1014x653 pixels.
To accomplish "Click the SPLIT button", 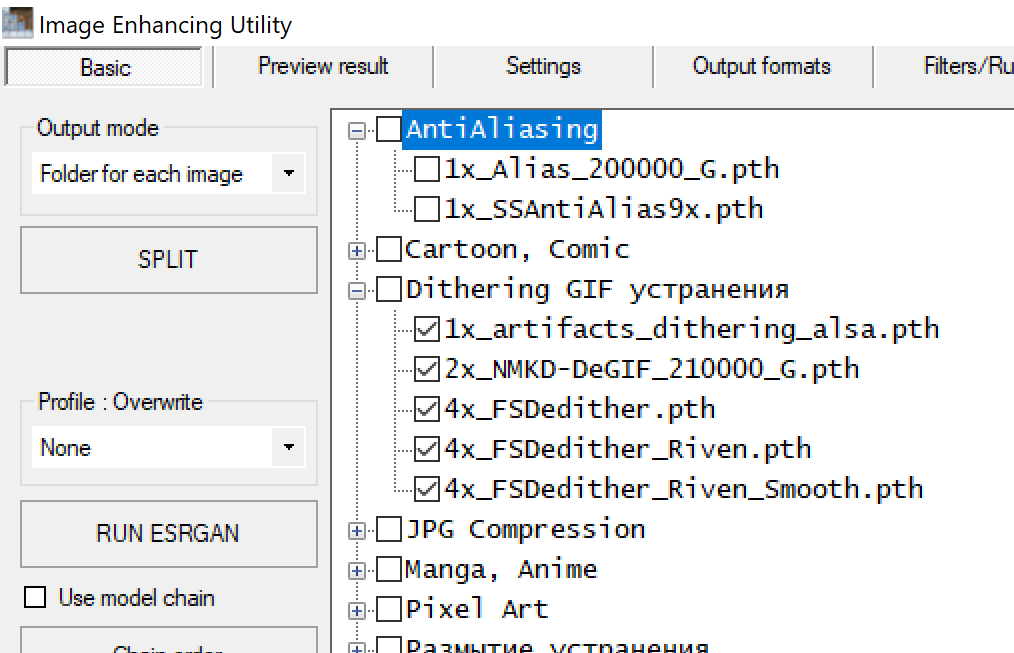I will (x=168, y=259).
